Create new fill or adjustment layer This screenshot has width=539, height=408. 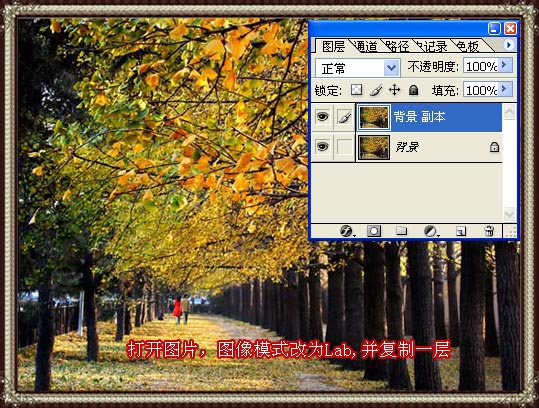[x=430, y=231]
